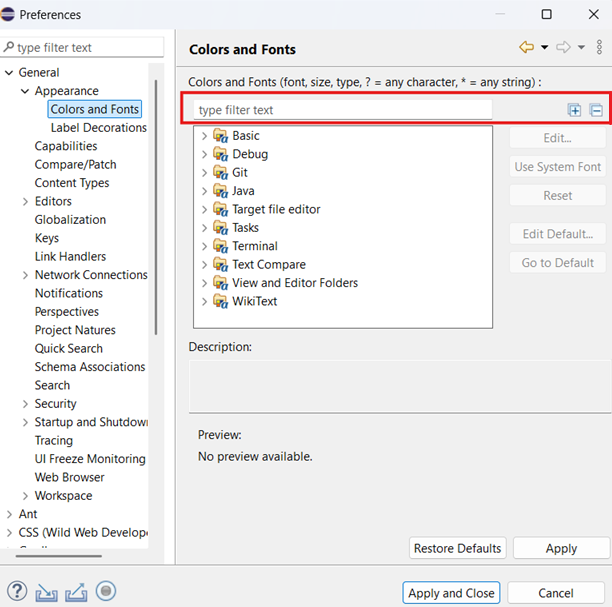Open the Quick Search preference page

coord(69,348)
